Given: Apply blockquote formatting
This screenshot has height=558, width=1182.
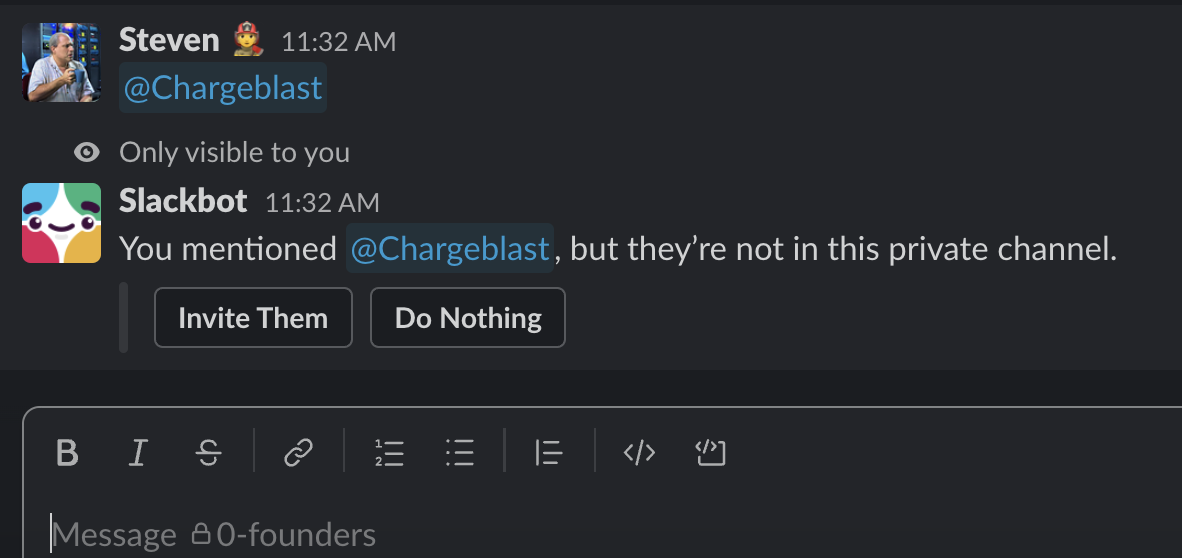Looking at the screenshot, I should coord(549,452).
